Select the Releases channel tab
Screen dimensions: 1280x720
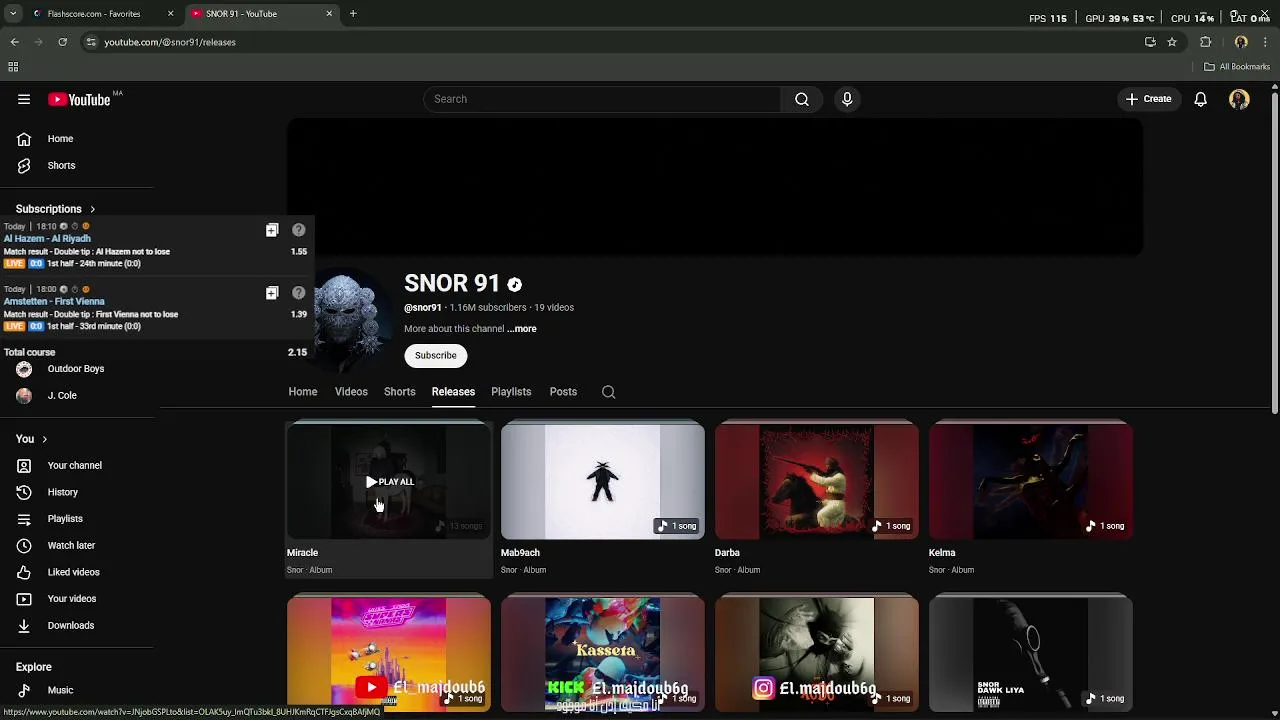click(x=453, y=392)
